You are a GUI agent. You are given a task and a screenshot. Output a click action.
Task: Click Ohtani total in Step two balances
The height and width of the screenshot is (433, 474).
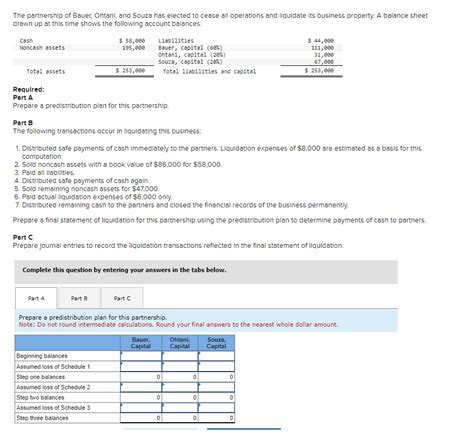tap(180, 398)
